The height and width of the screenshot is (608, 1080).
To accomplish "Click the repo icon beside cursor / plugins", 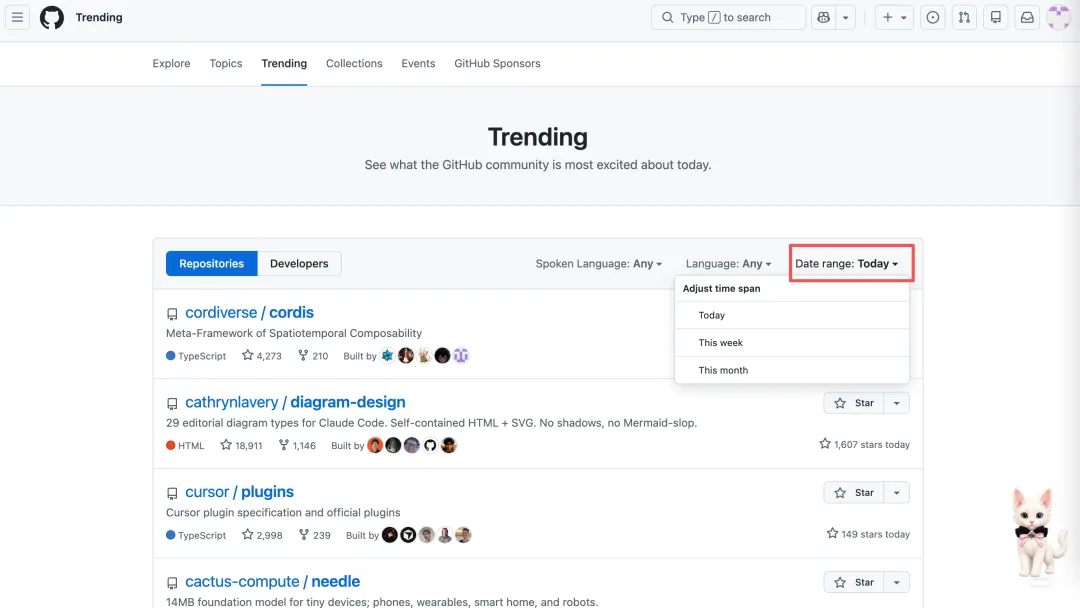I will 172,493.
